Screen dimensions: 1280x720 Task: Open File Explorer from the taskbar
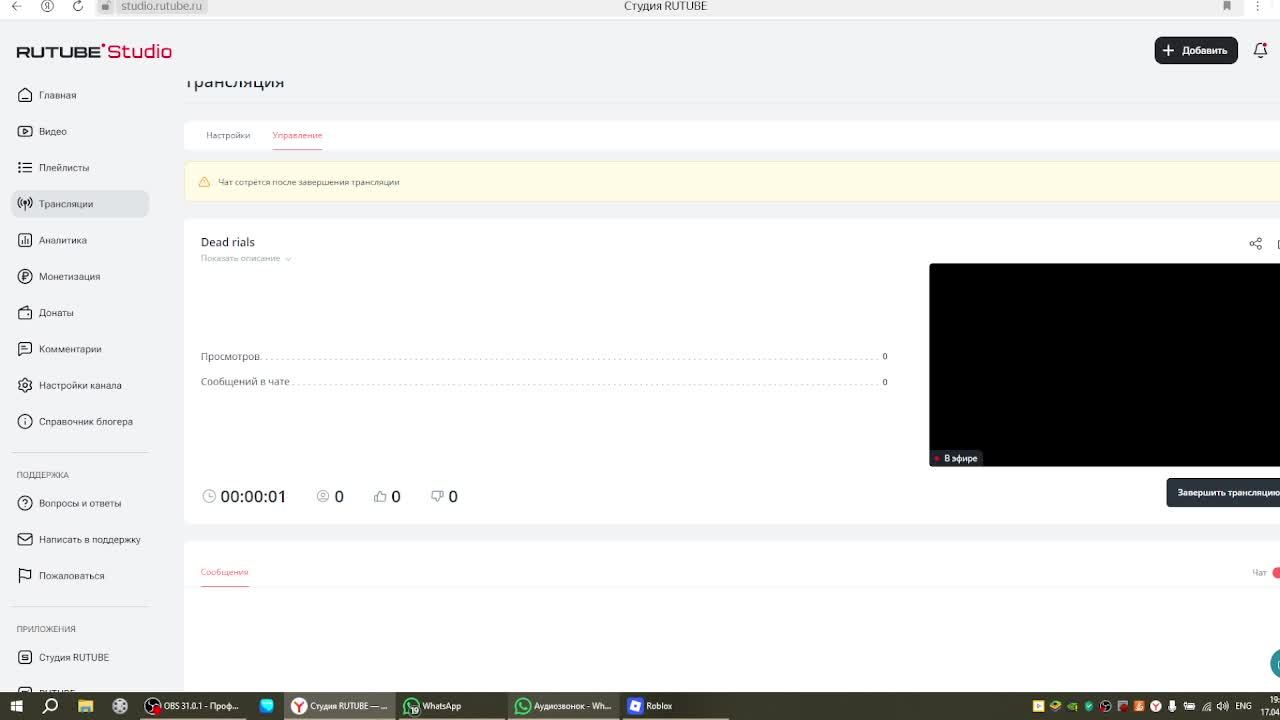tap(86, 706)
